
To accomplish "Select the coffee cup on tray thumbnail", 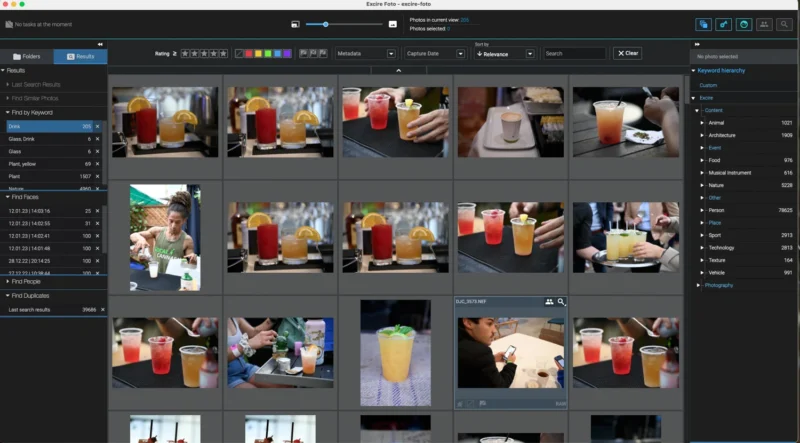I will point(510,122).
